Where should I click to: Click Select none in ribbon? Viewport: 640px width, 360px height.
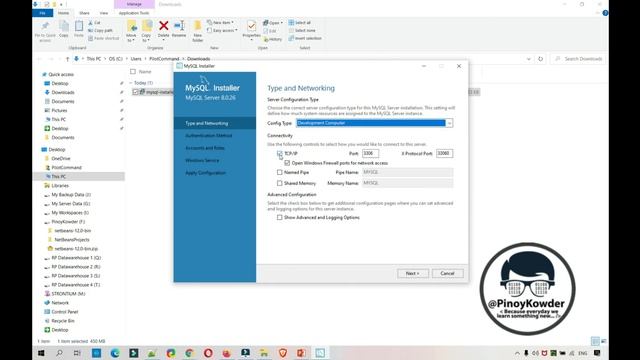302,31
